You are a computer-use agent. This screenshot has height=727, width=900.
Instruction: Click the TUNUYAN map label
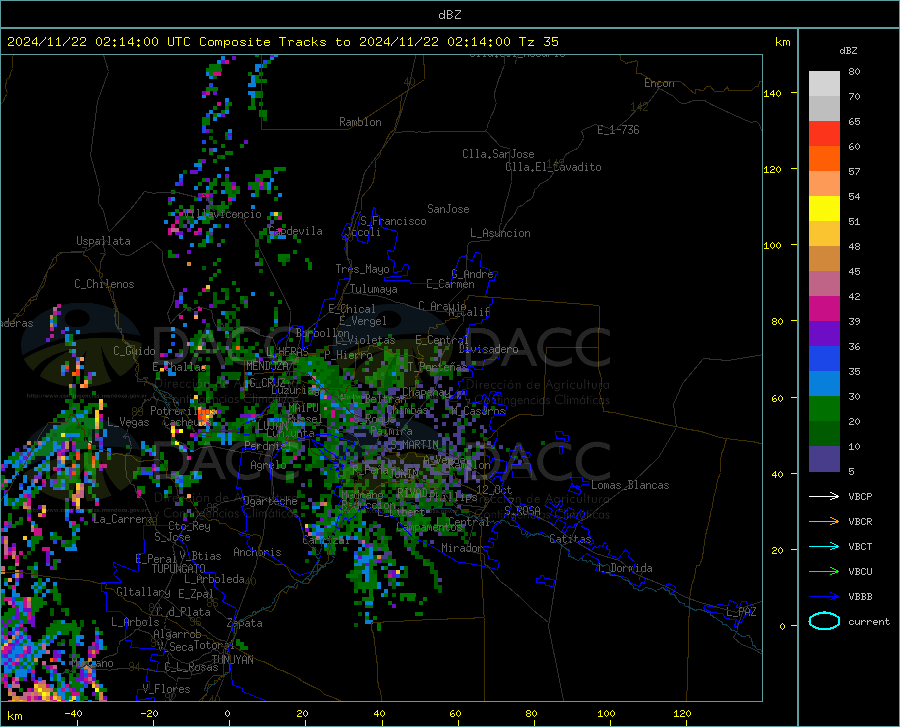[x=232, y=660]
